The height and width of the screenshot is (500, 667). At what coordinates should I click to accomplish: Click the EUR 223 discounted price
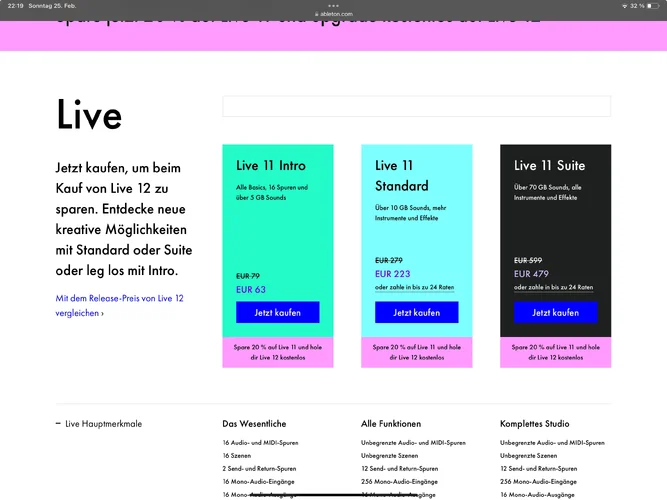pos(392,274)
